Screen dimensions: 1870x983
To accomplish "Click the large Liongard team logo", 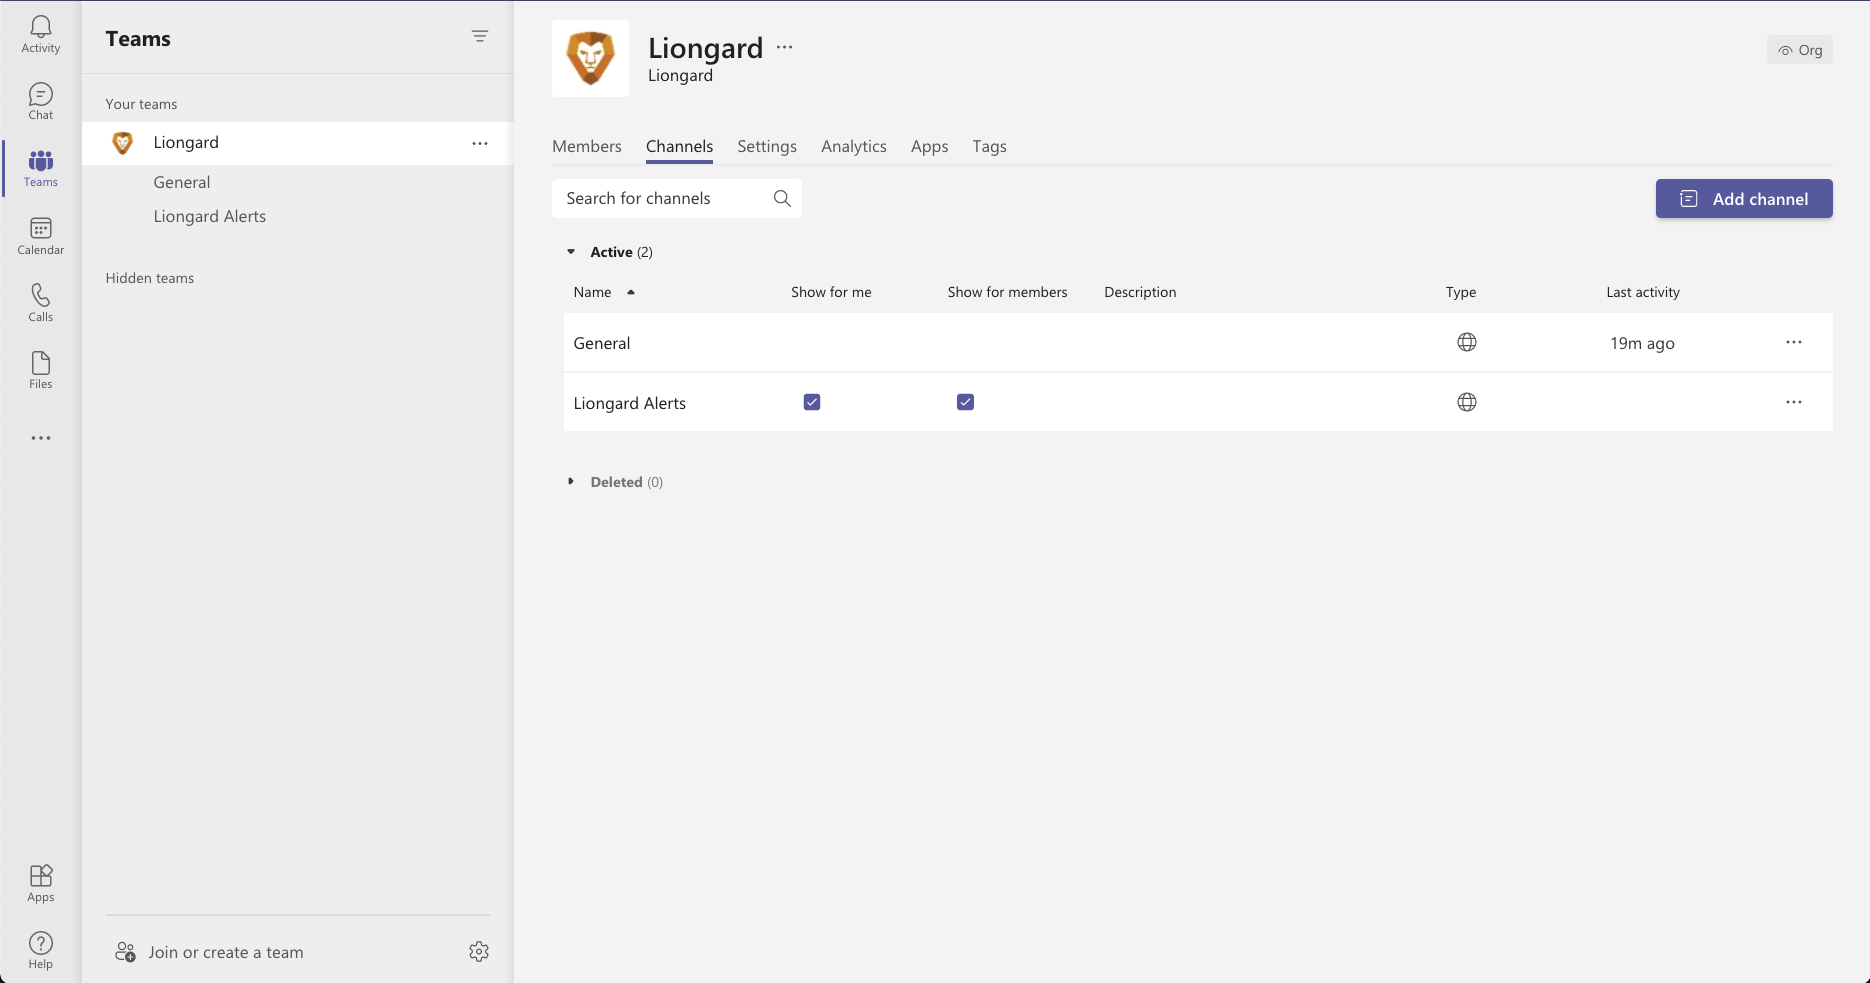I will click(590, 58).
